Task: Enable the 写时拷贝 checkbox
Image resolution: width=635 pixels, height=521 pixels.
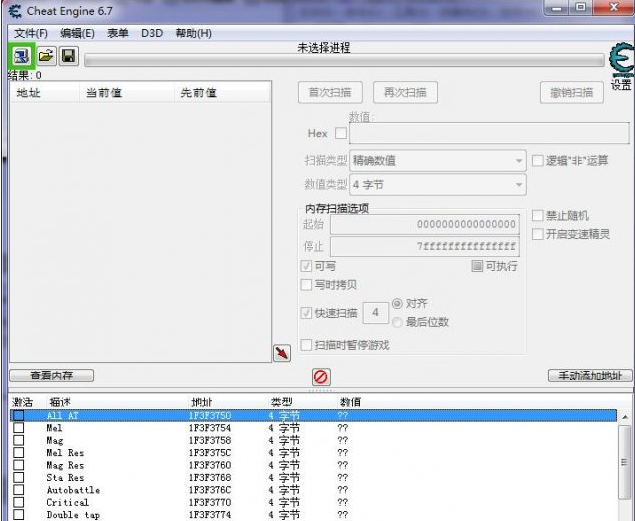Action: (x=306, y=285)
